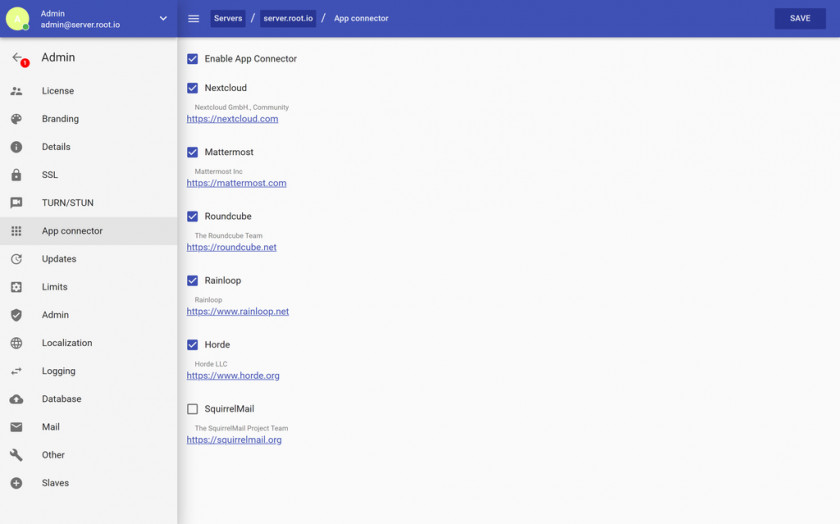Click the Servers breadcrumb

[228, 18]
